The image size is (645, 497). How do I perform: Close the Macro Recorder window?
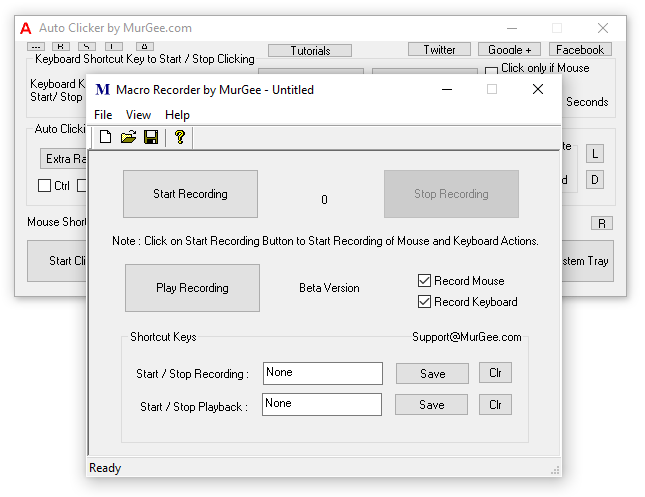coord(538,89)
